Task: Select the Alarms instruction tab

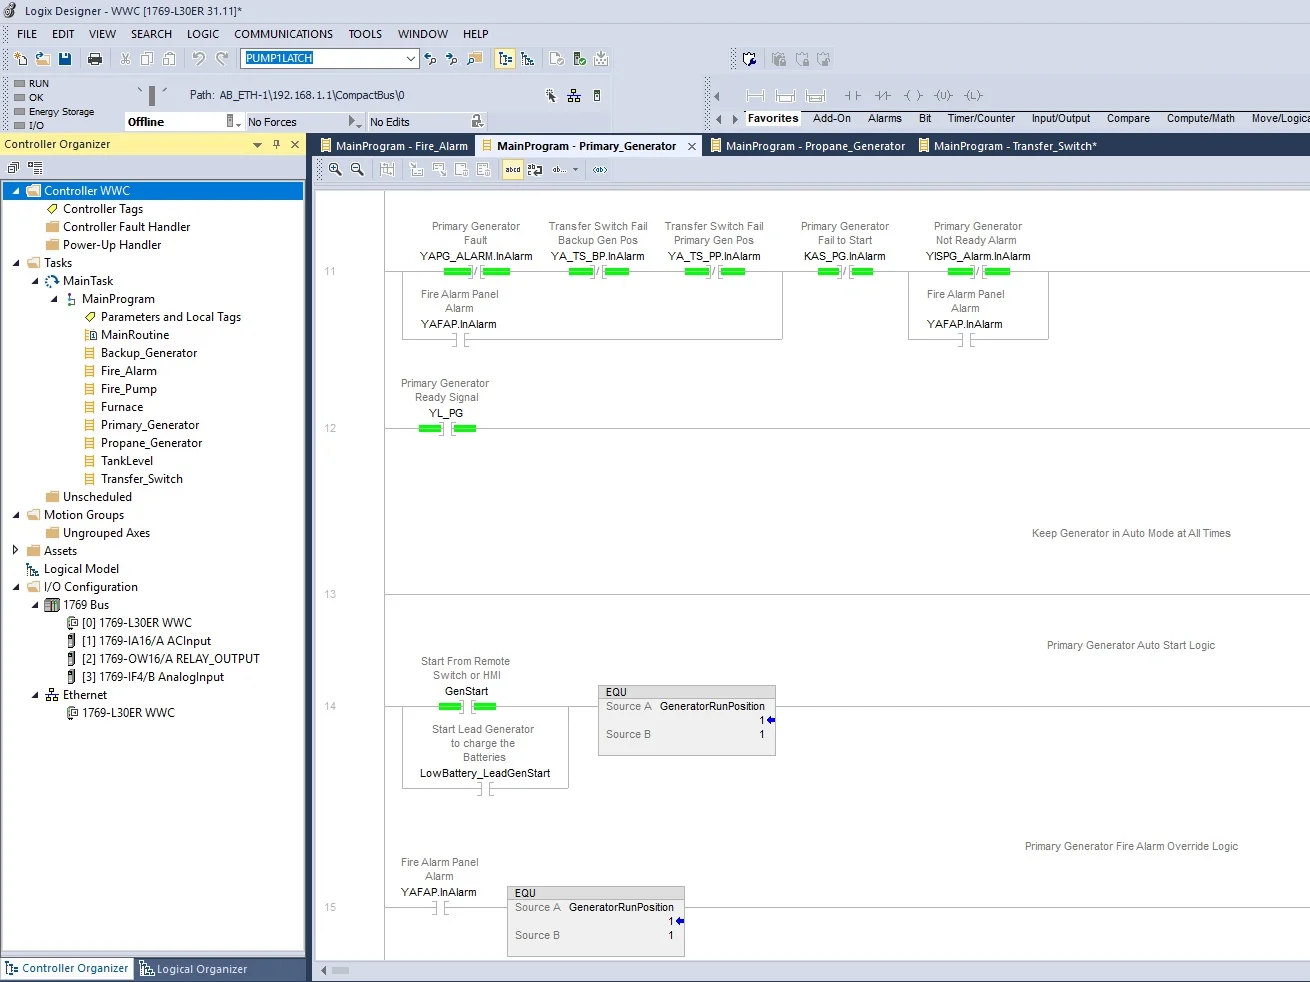Action: click(885, 118)
